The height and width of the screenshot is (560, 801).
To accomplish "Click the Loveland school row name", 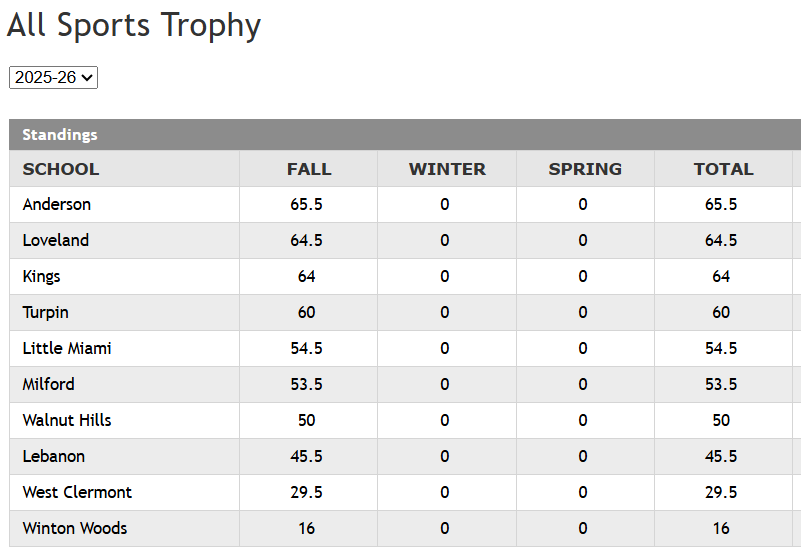I will pos(56,240).
